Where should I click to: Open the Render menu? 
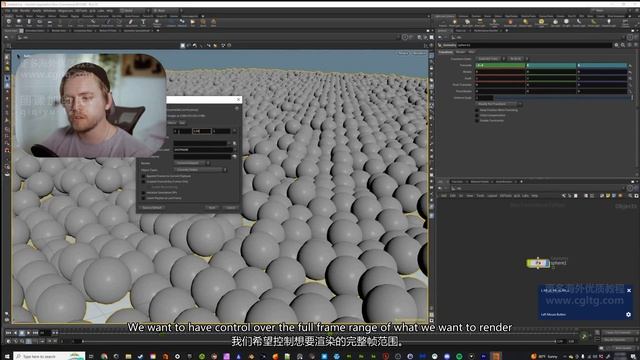[x=25, y=11]
